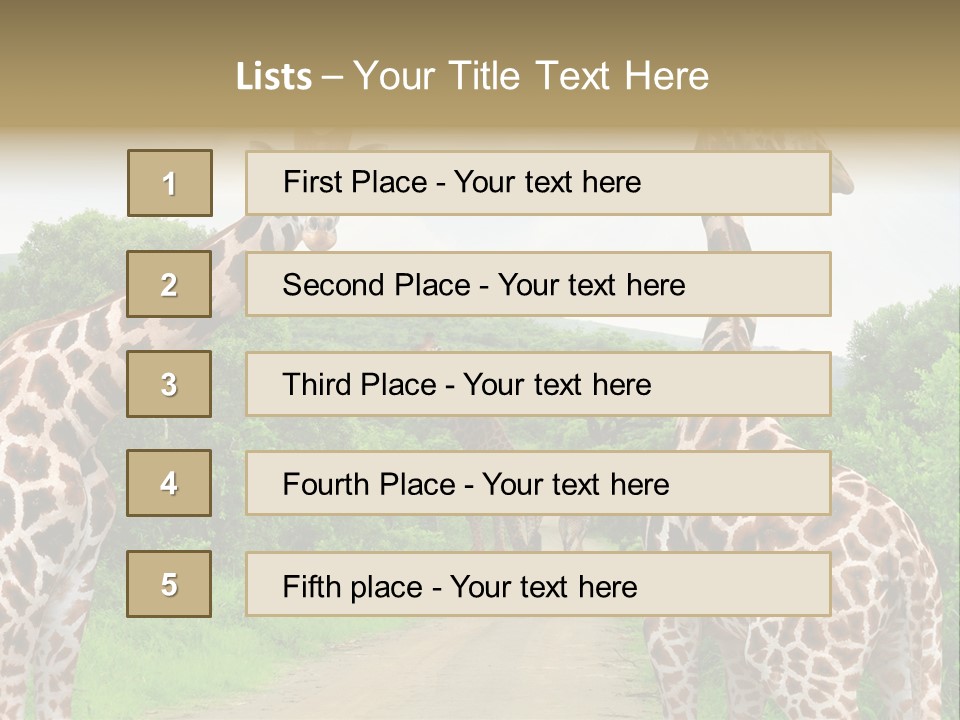
Task: Click the words 'Third Place'
Action: [x=359, y=384]
